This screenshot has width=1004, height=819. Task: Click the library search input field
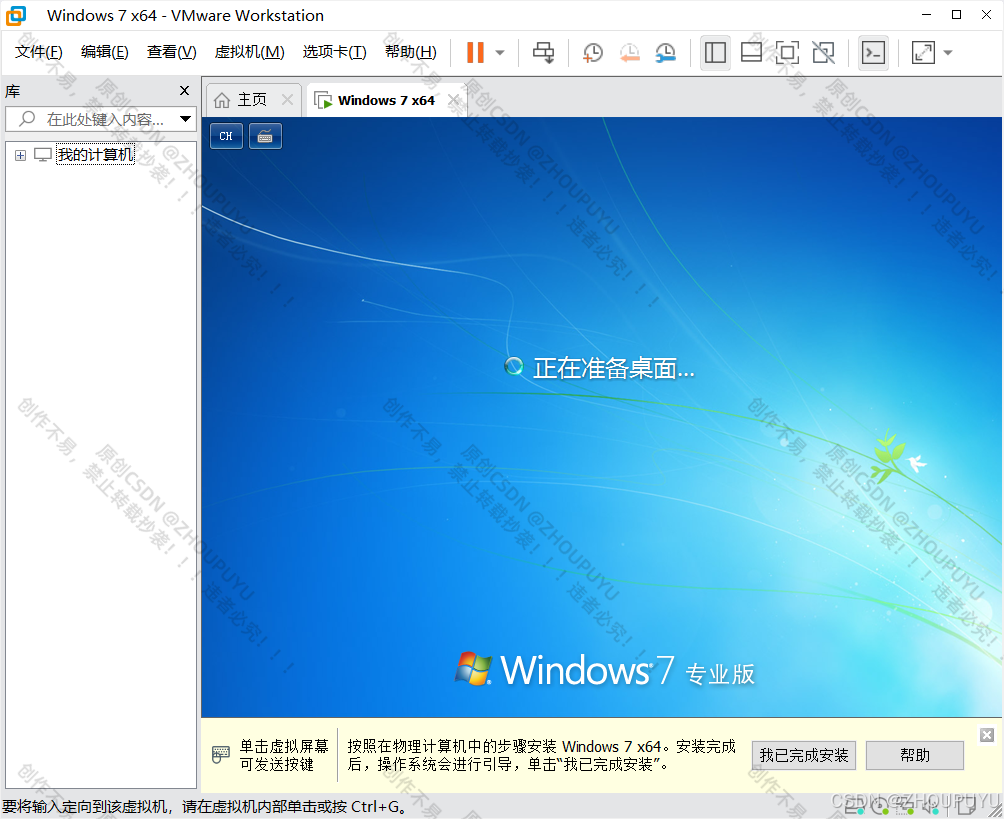click(x=102, y=119)
